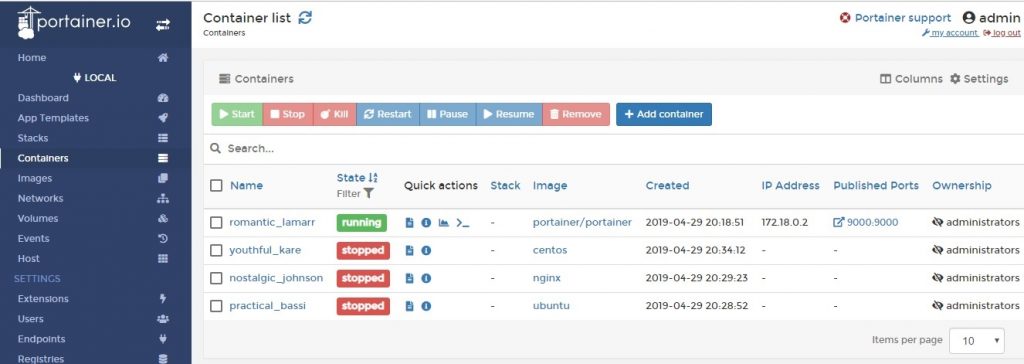The width and height of the screenshot is (1024, 364).
Task: Open the Columns options
Action: (911, 79)
